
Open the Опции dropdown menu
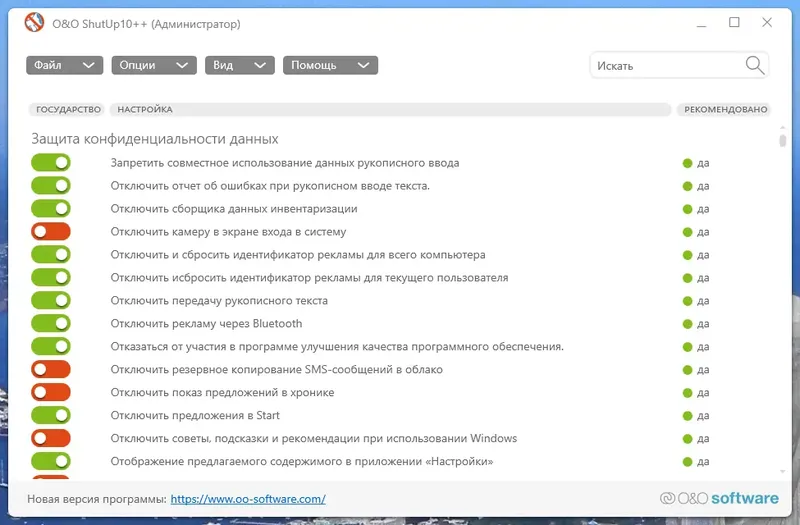tap(154, 65)
